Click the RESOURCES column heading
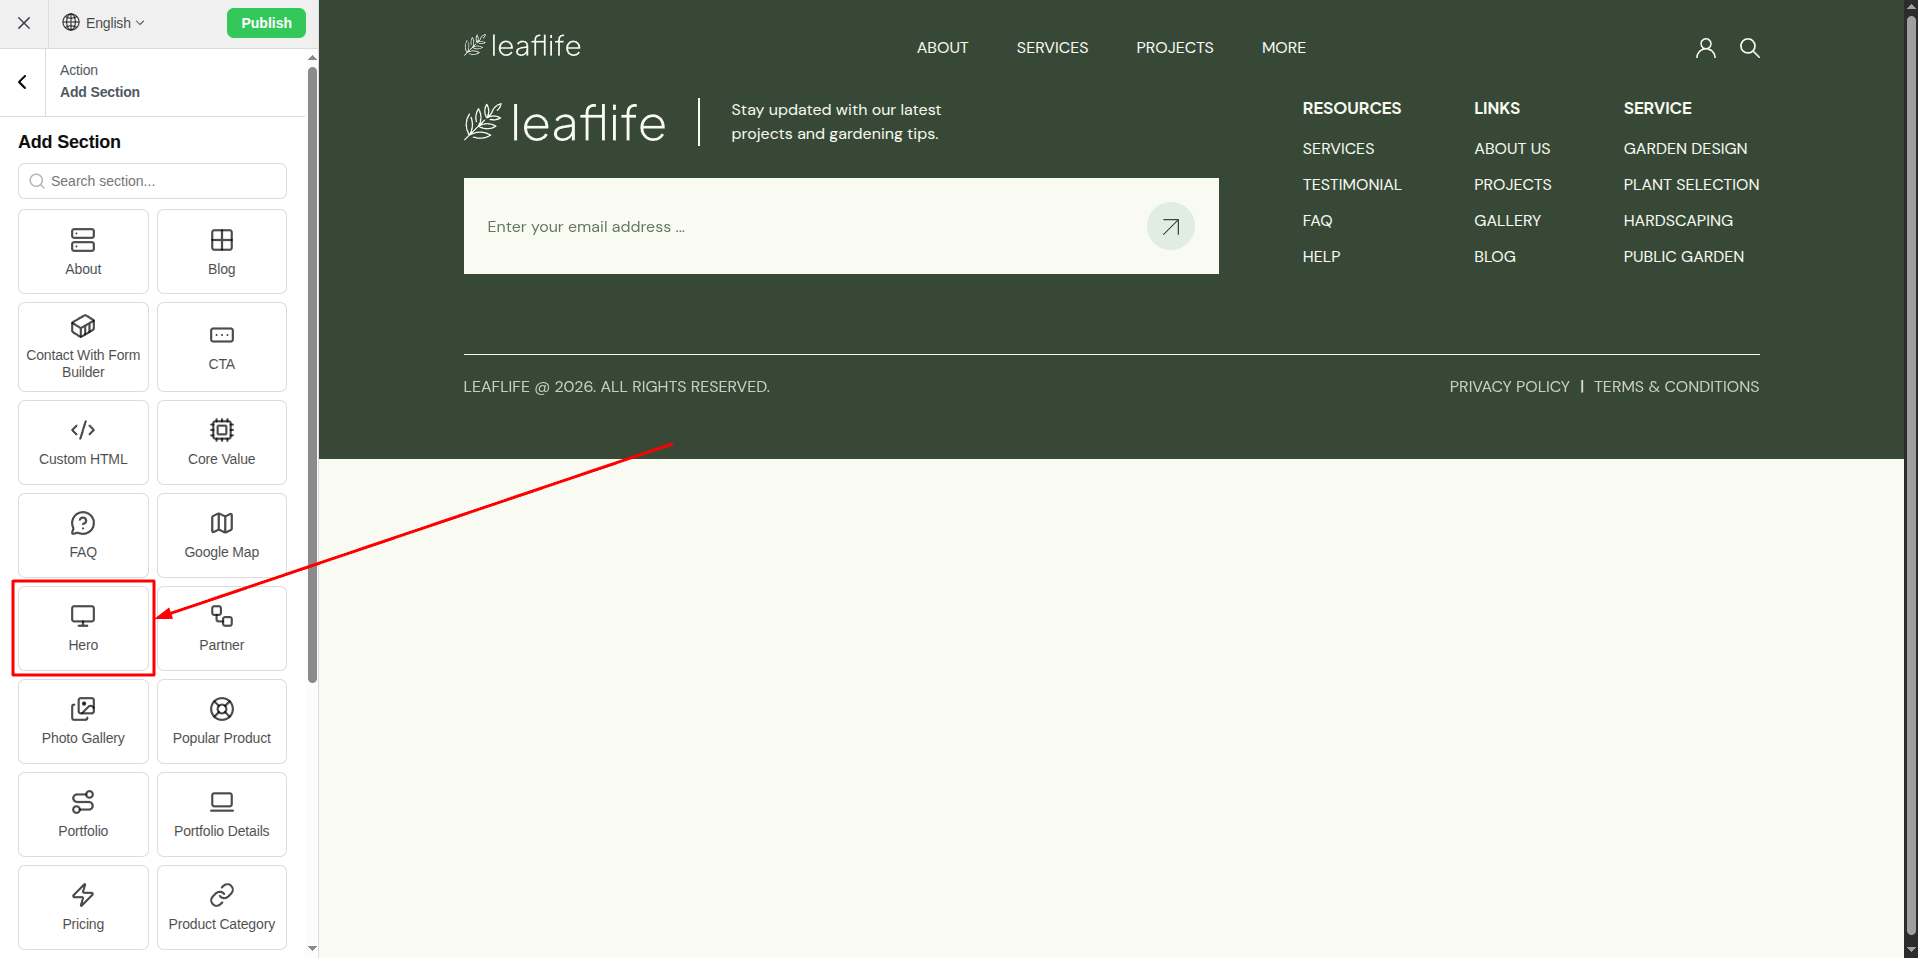 point(1351,108)
